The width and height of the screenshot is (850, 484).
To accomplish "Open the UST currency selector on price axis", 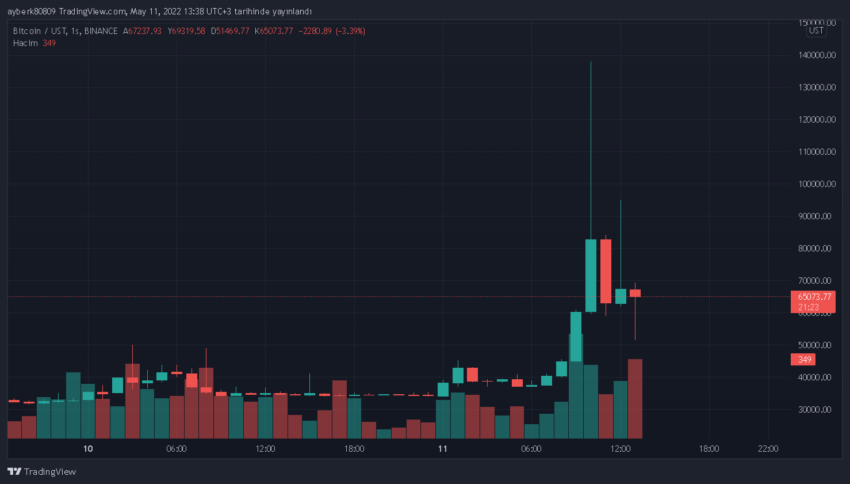I will (816, 31).
